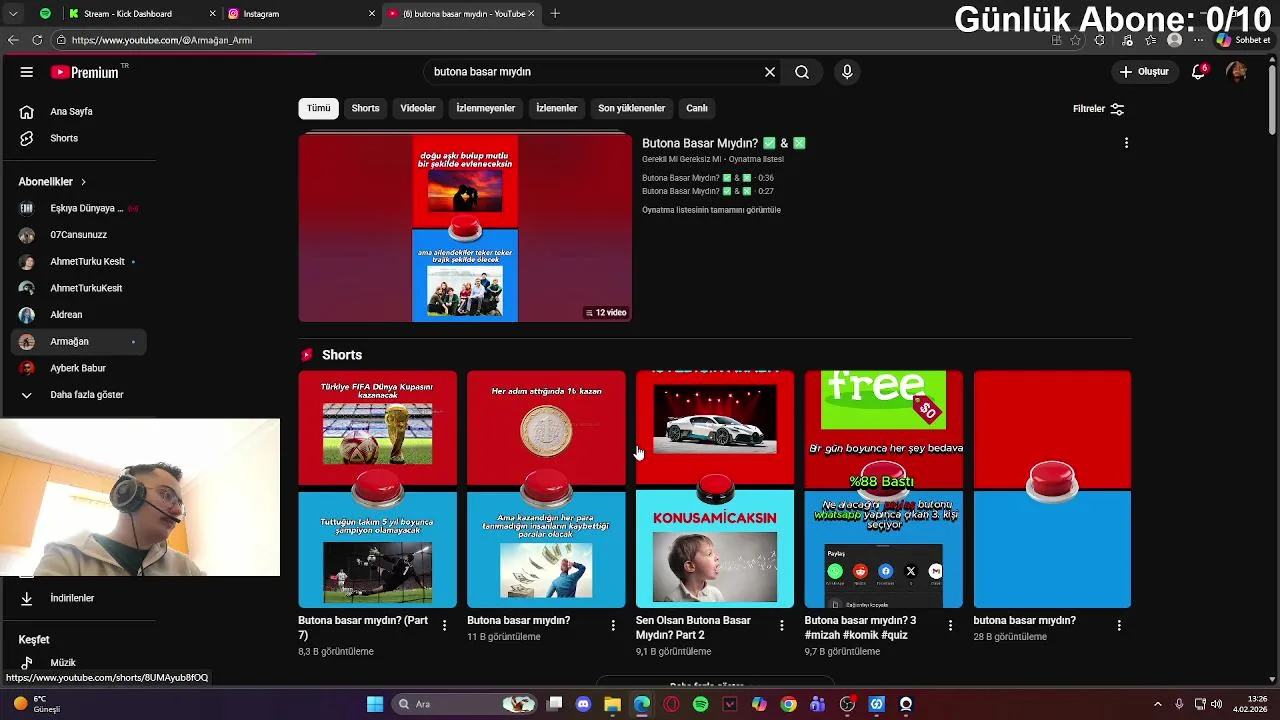
Task: Select the Videolar filter chip
Action: click(418, 108)
